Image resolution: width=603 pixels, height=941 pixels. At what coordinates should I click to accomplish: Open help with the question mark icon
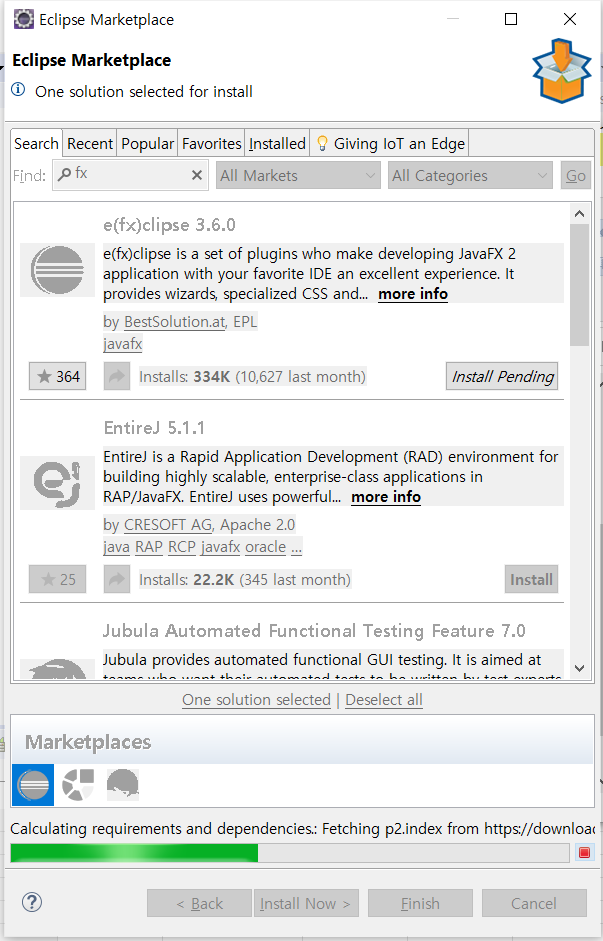(x=32, y=902)
